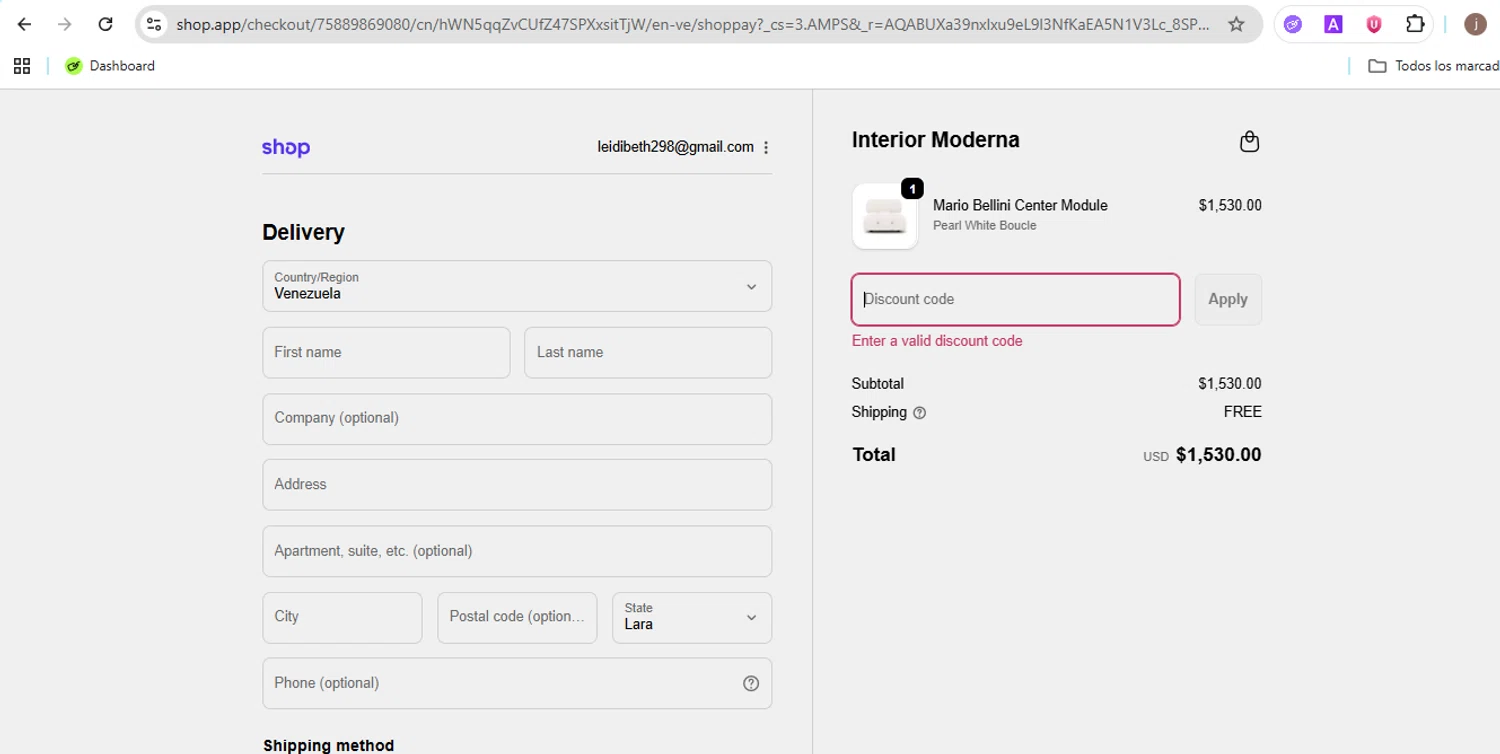Viewport: 1500px width, 754px height.
Task: Open the browser profile avatar
Action: tap(1475, 24)
